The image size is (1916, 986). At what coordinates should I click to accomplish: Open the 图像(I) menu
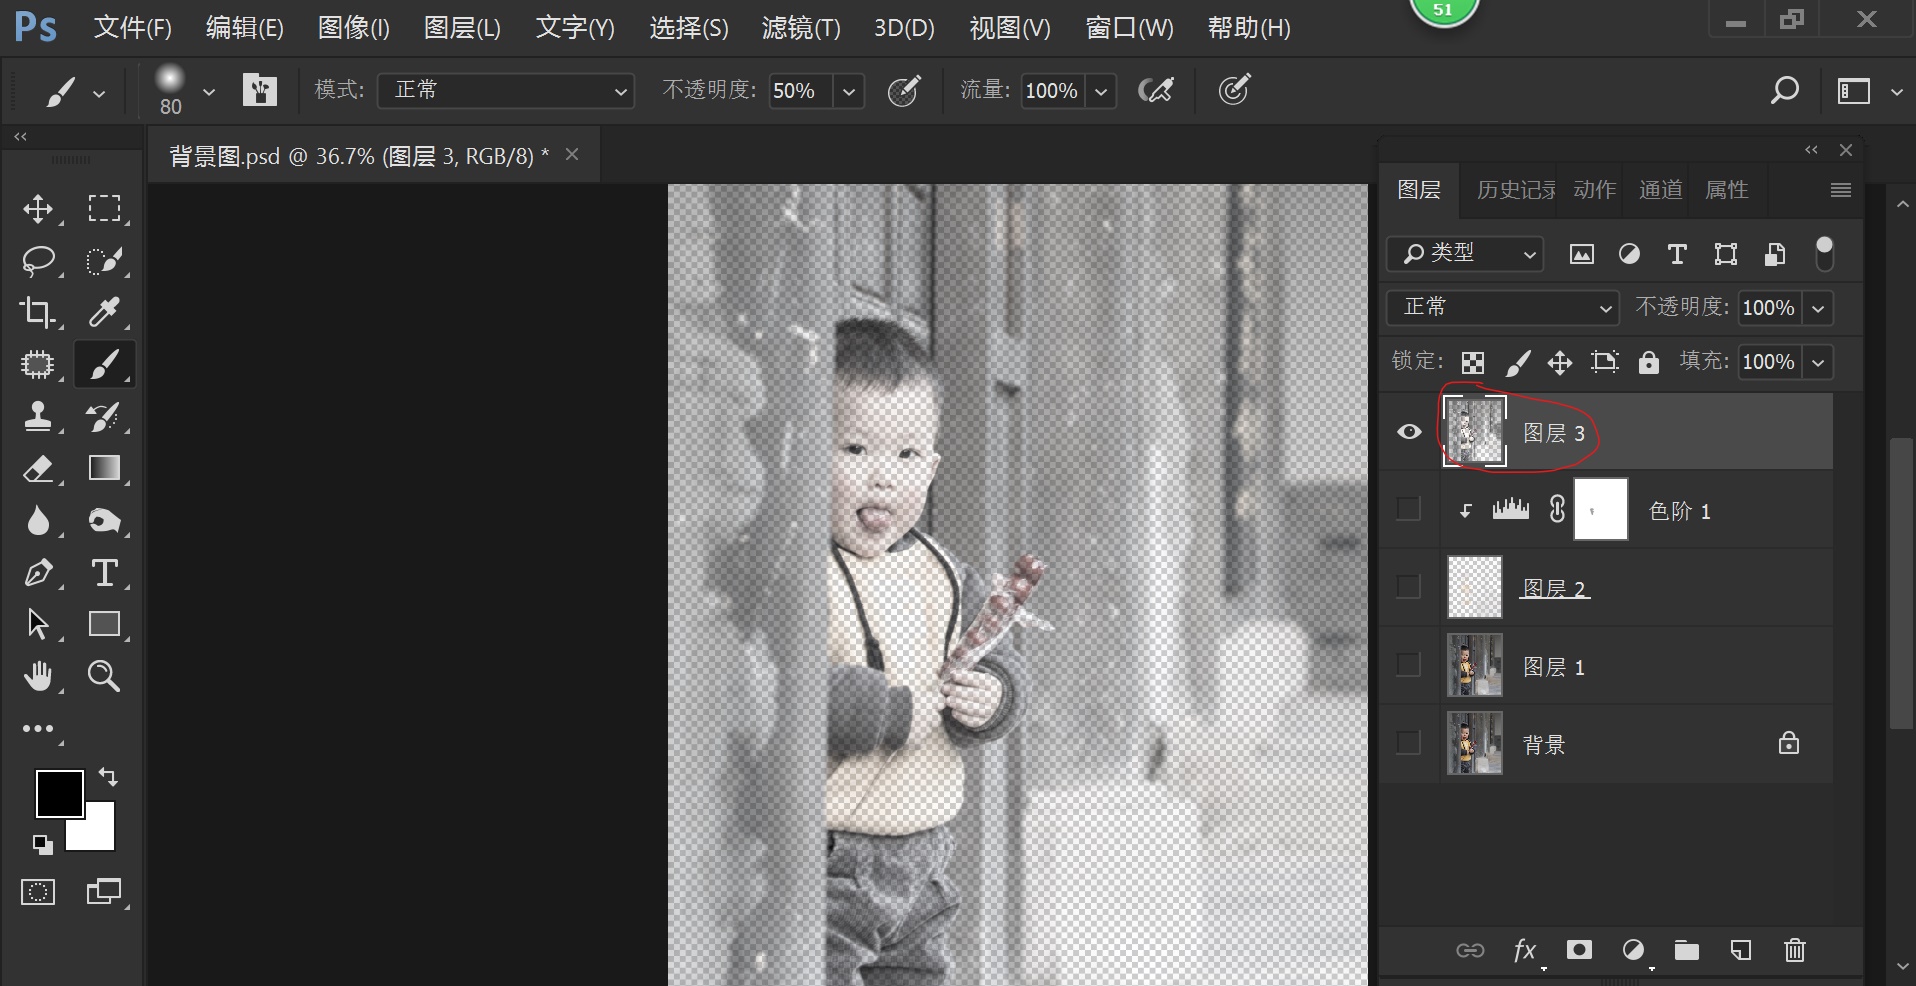point(353,28)
